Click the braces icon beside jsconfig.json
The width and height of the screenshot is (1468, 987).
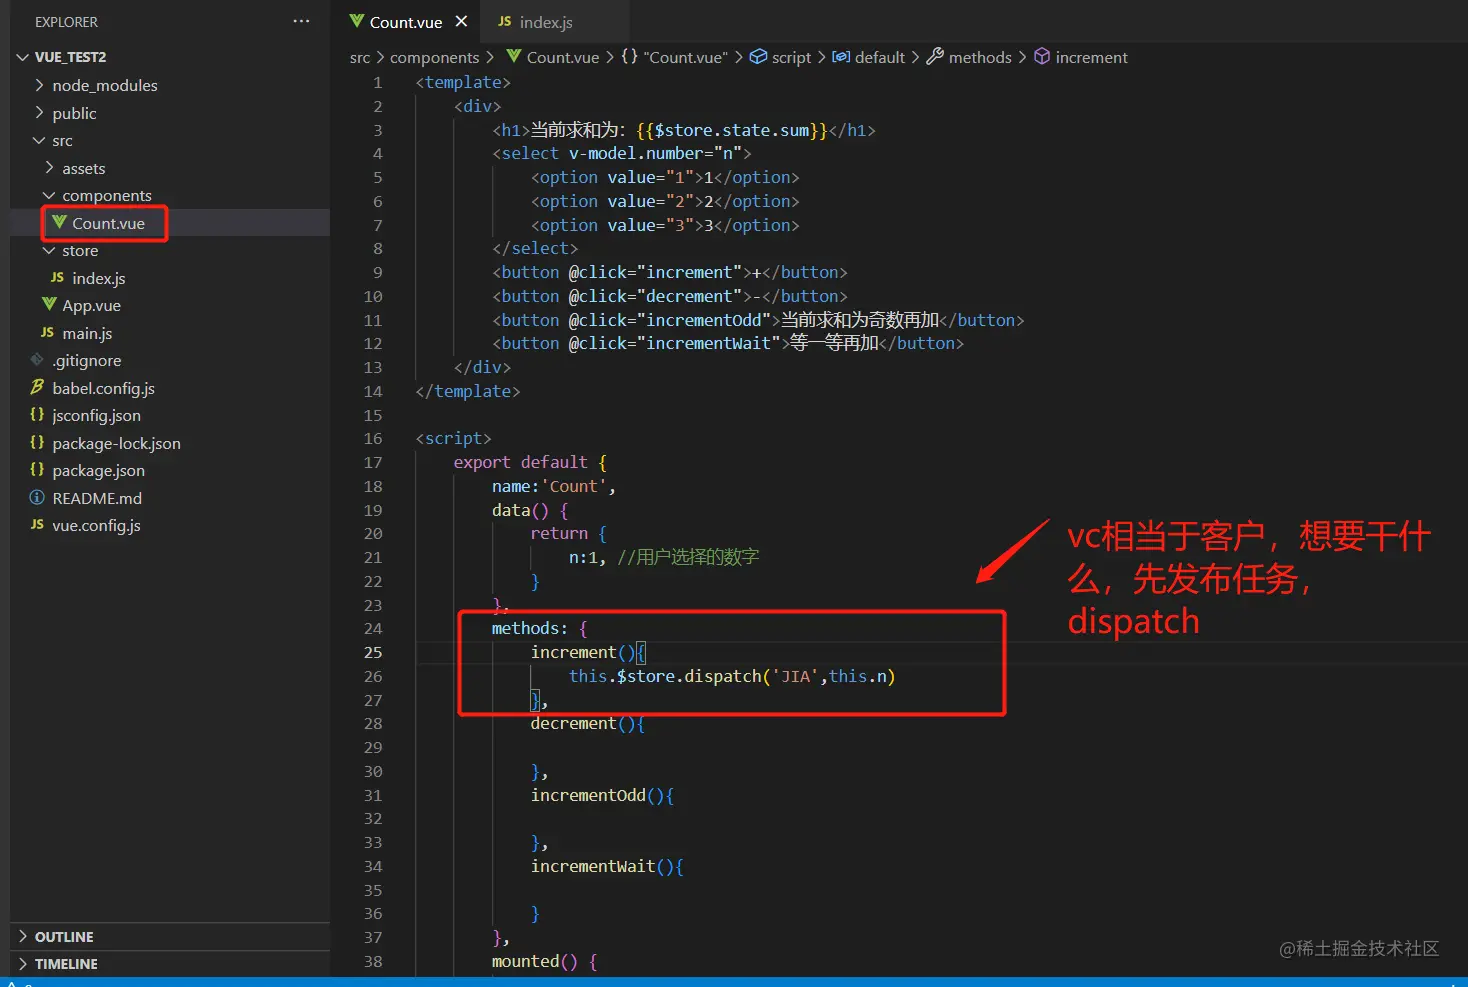click(37, 414)
